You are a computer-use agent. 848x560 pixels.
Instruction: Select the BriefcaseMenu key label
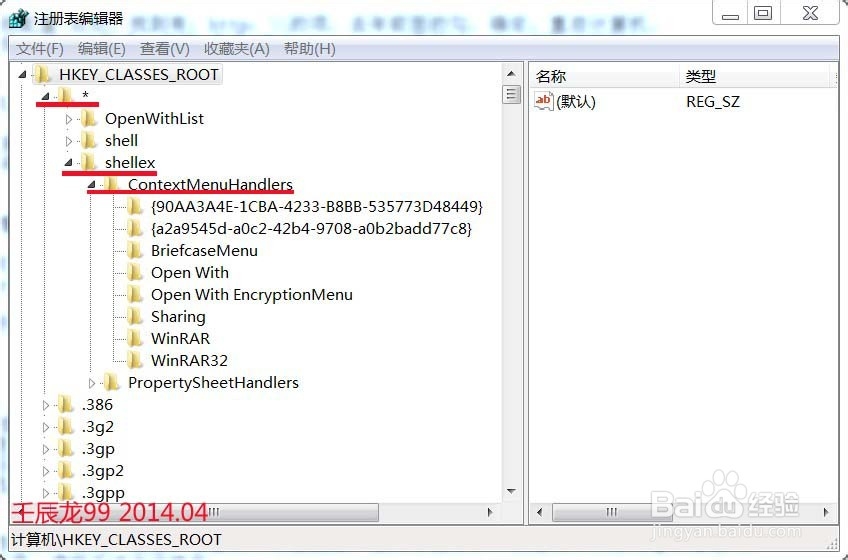[204, 251]
